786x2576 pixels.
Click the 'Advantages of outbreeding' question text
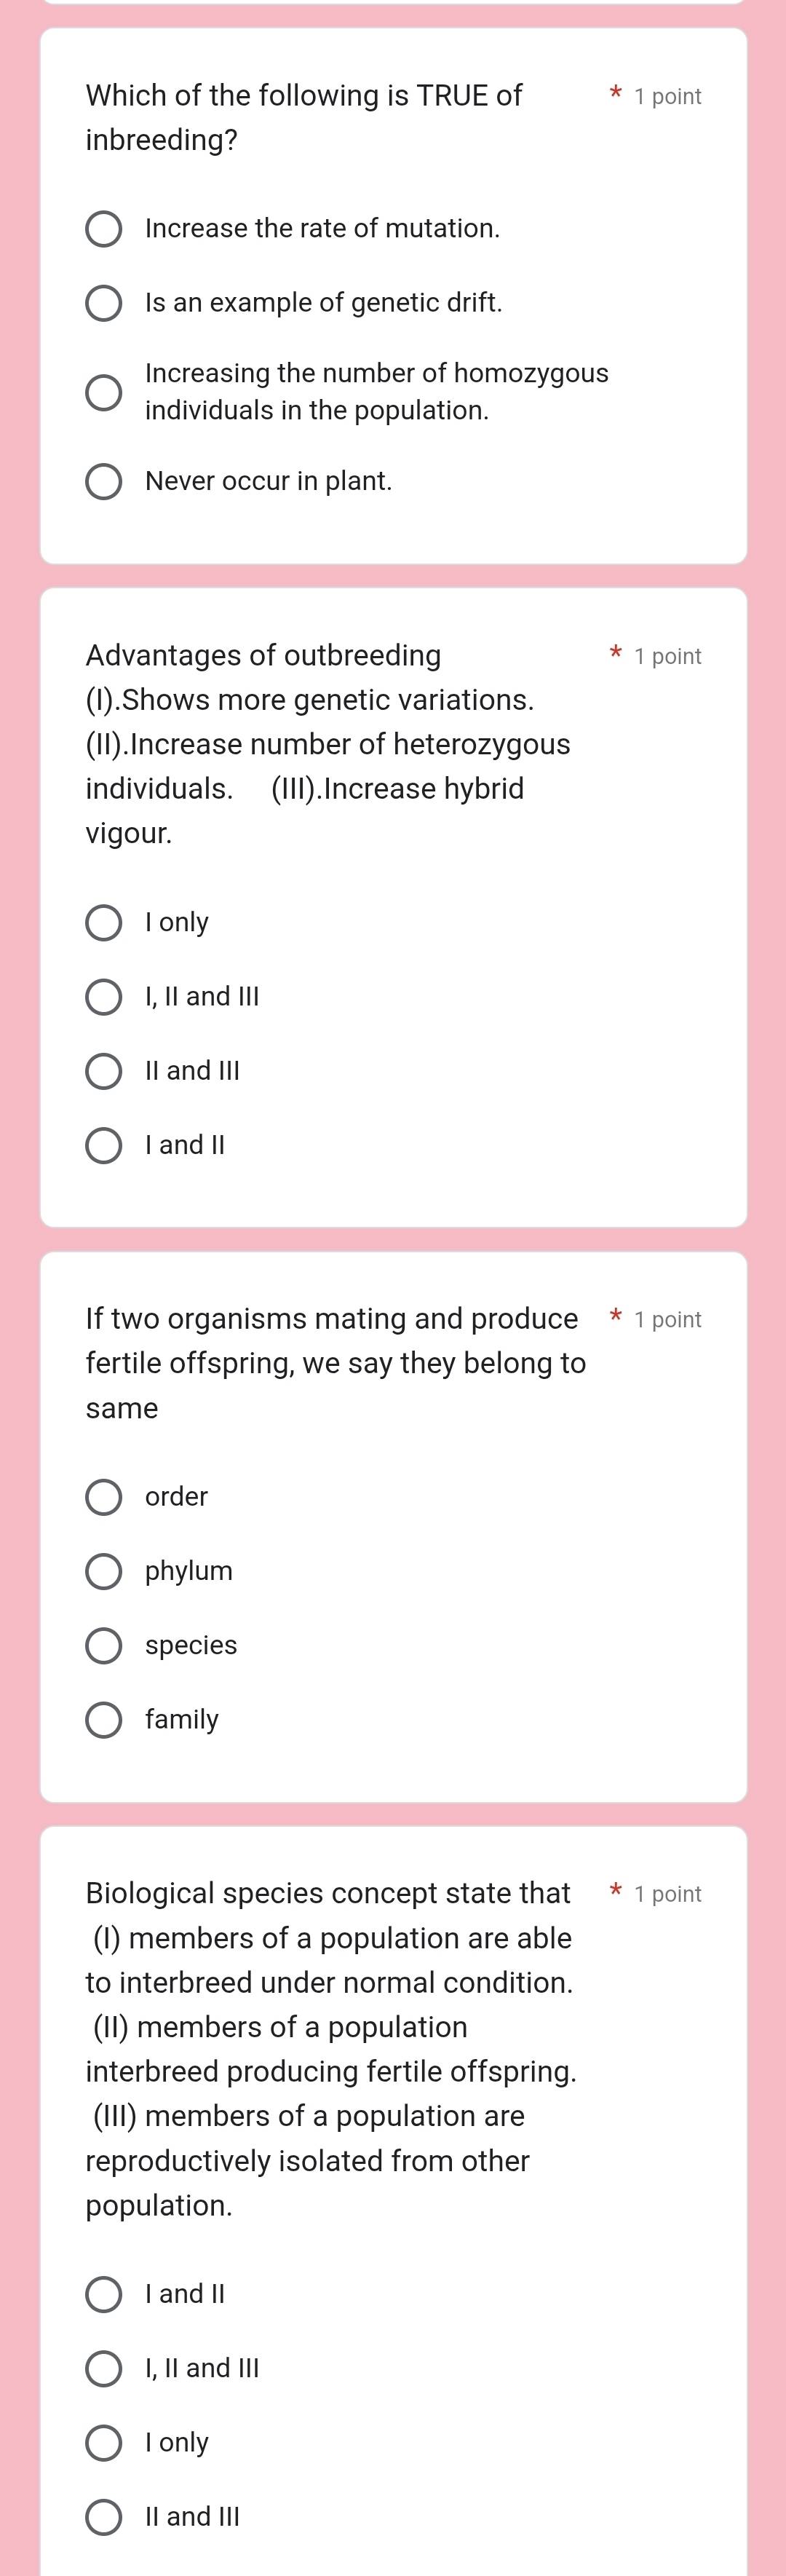[263, 656]
